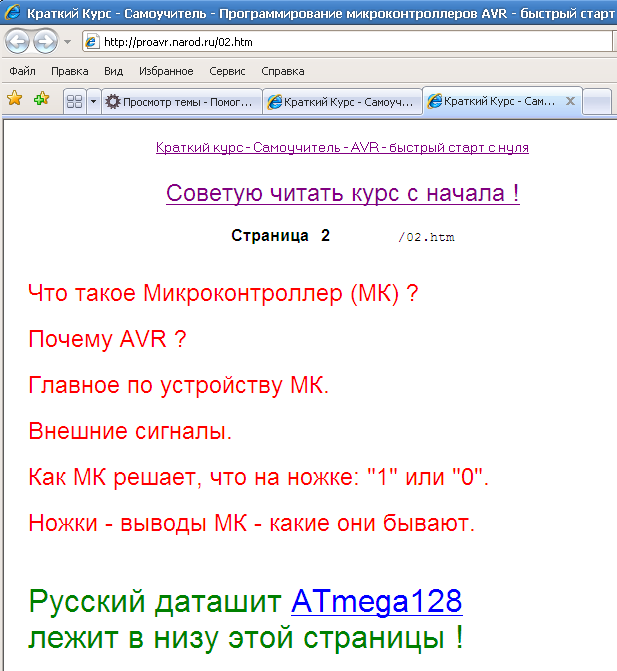The width and height of the screenshot is (617, 671).
Task: Switch to second Краткий Курс - Самоуч... tab
Action: 342,101
